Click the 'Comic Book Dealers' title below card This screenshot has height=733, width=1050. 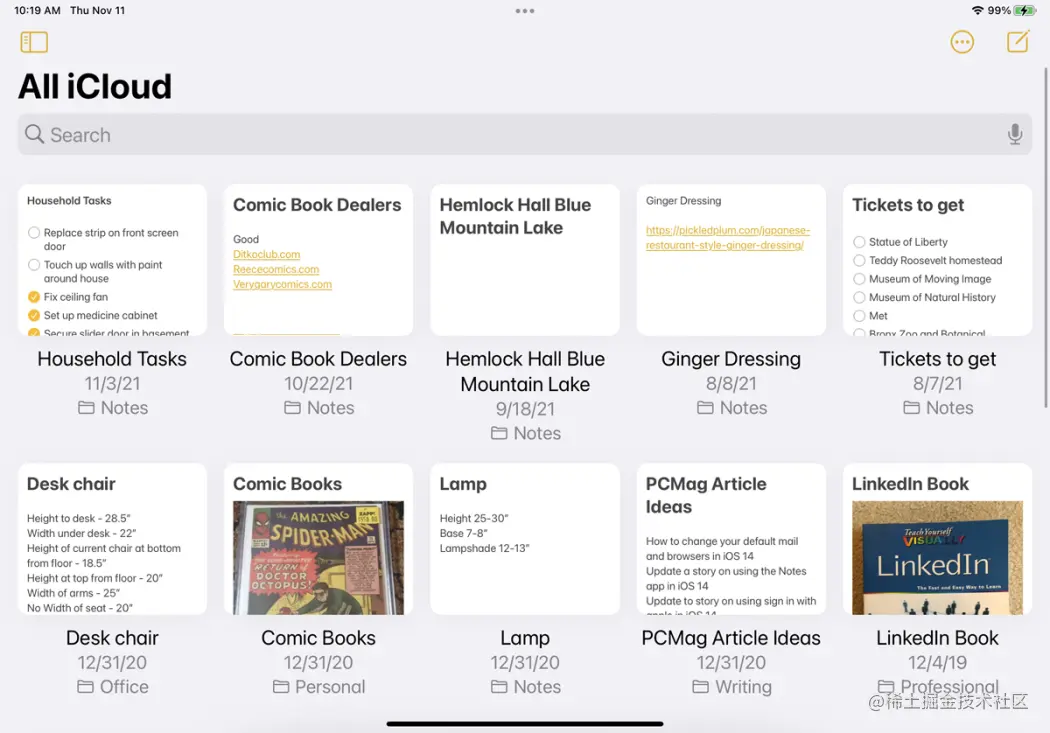pos(318,359)
